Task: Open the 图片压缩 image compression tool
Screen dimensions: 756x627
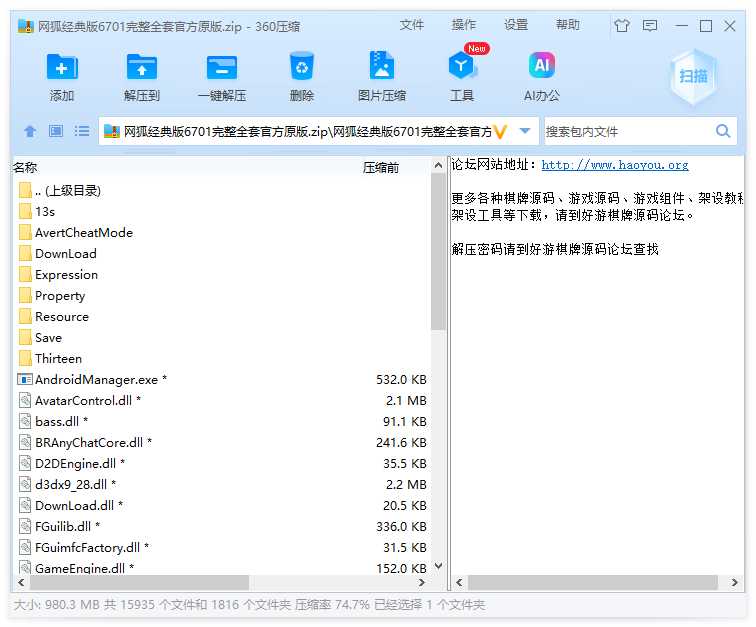Action: click(x=382, y=65)
